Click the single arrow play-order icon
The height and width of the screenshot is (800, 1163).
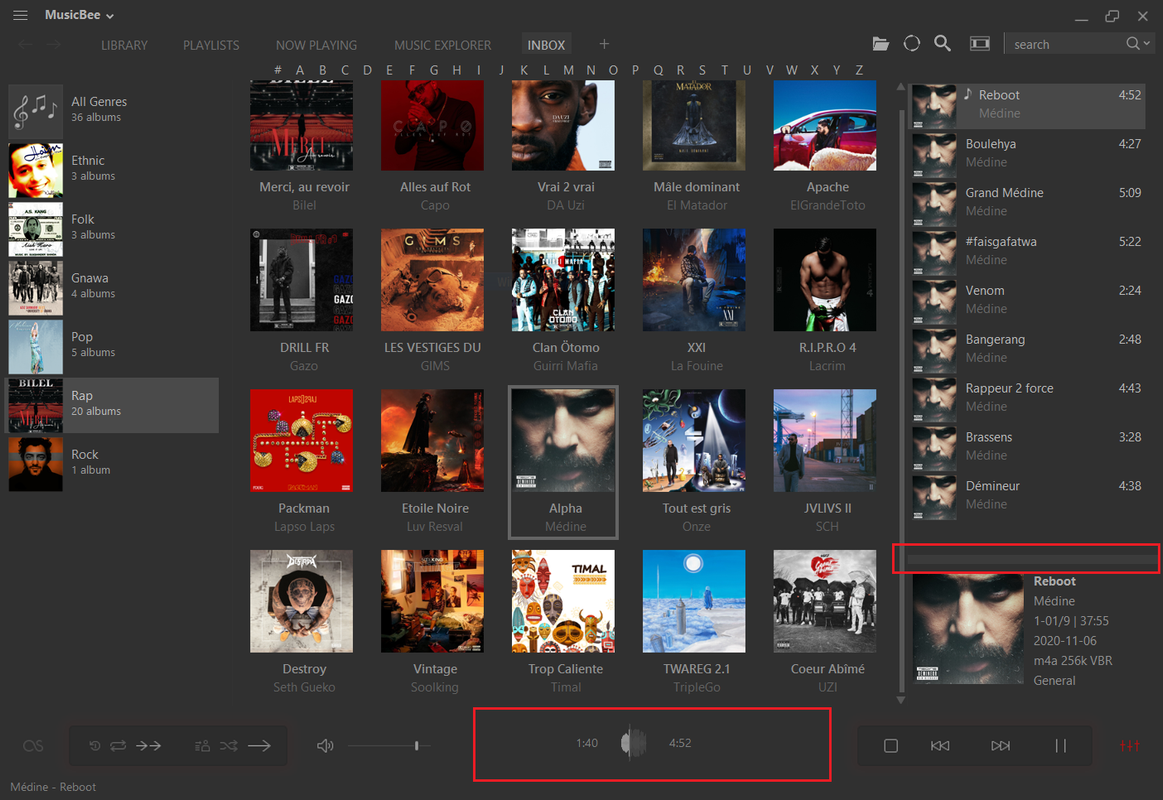259,746
